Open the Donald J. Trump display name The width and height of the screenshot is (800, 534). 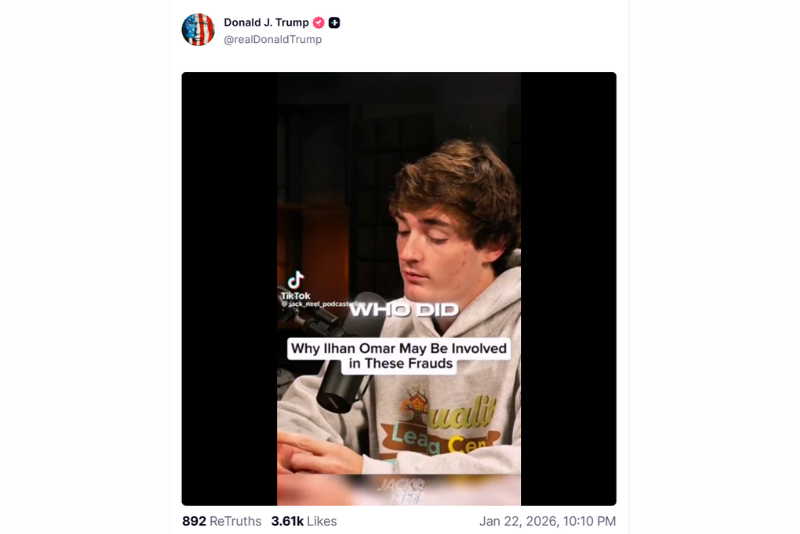[x=266, y=22]
